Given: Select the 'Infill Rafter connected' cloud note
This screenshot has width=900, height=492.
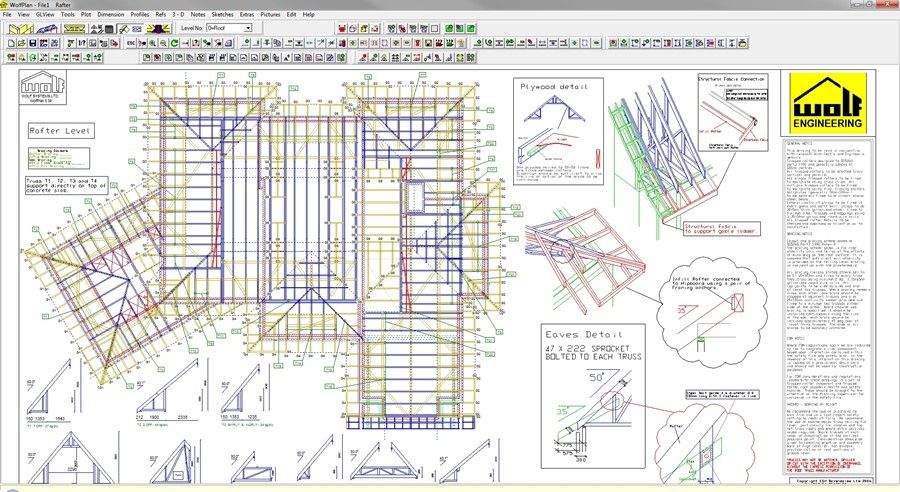Looking at the screenshot, I should tap(706, 283).
